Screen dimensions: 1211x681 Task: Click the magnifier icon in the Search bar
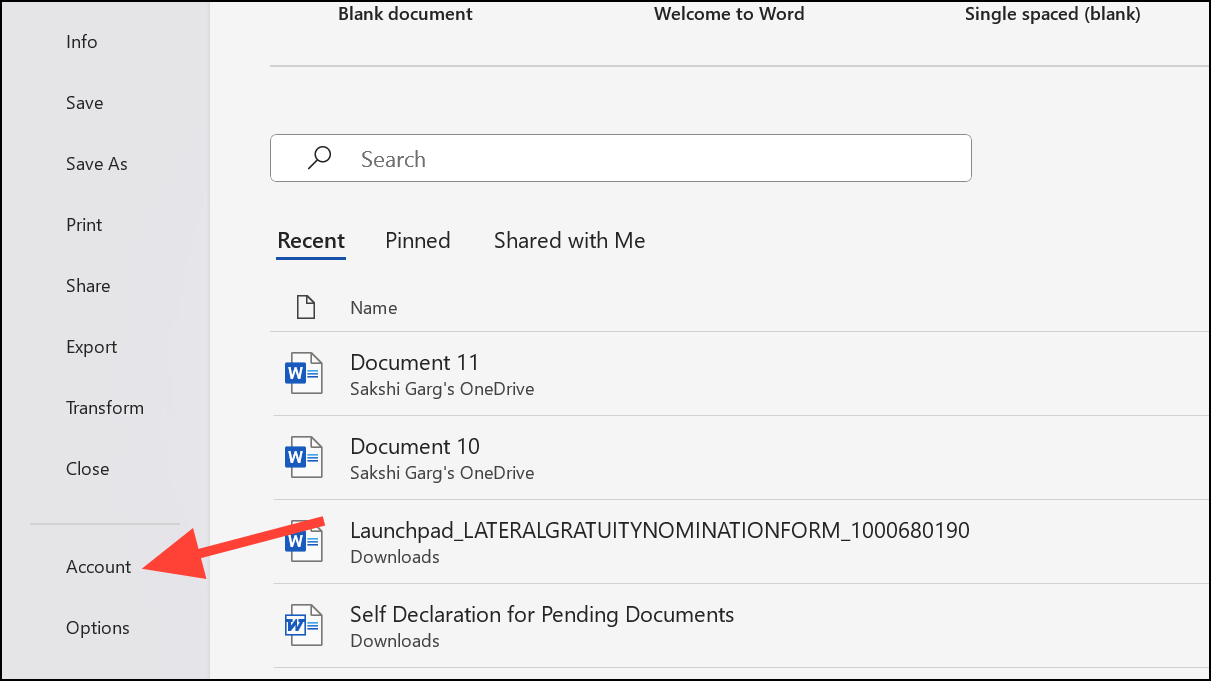pos(318,157)
